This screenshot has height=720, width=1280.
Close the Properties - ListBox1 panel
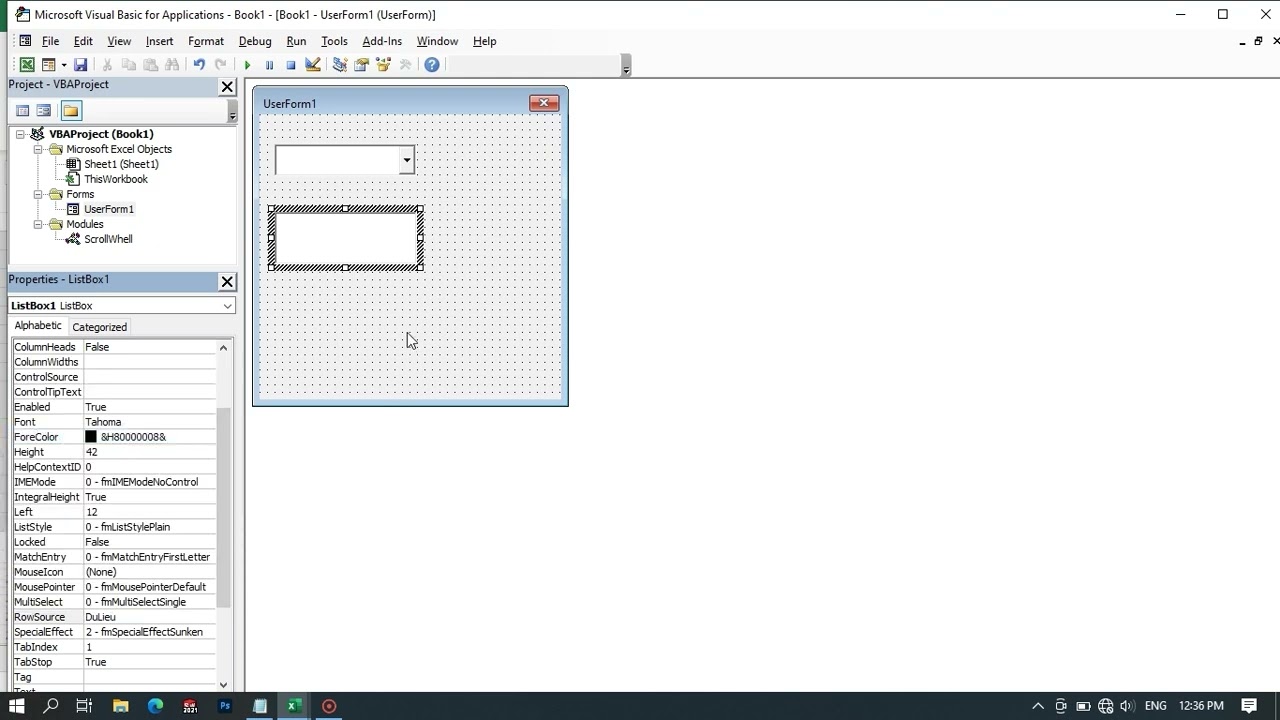pyautogui.click(x=227, y=282)
